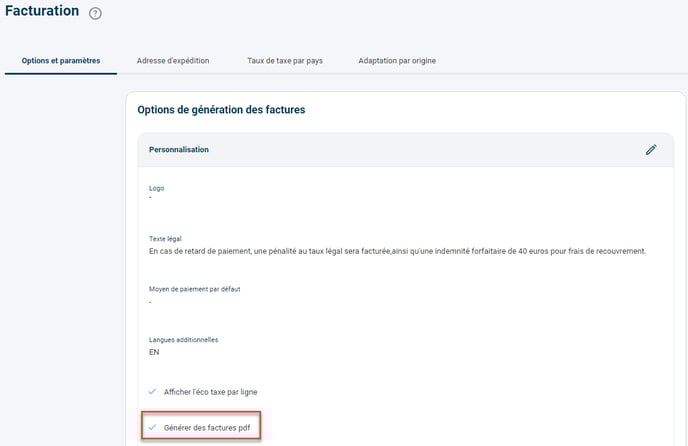Click the late payment penalty legal text

397,251
